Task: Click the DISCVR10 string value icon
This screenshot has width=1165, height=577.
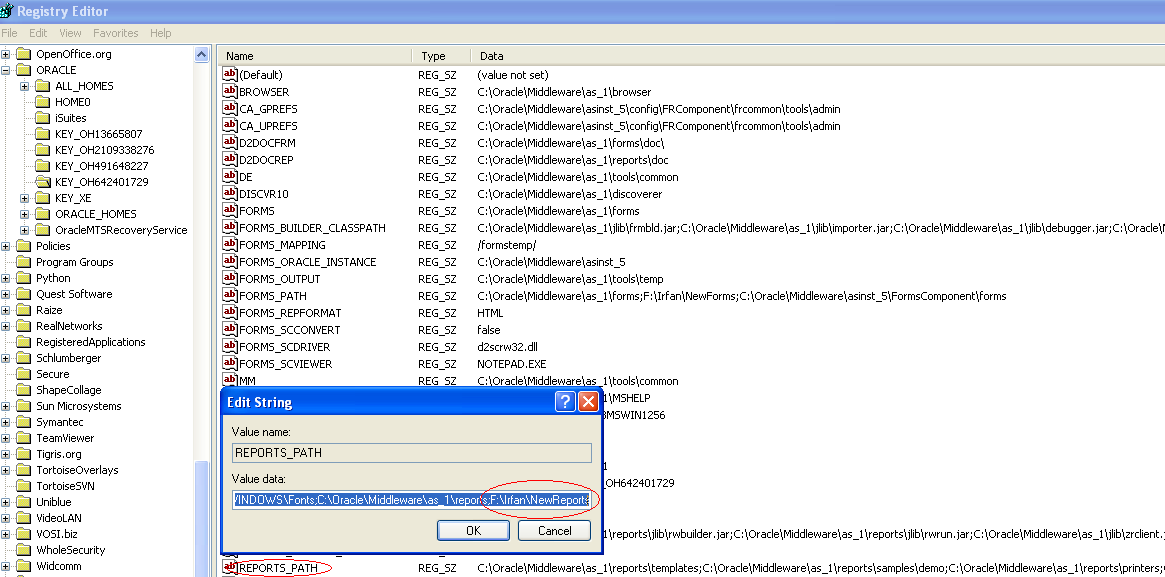Action: [229, 194]
